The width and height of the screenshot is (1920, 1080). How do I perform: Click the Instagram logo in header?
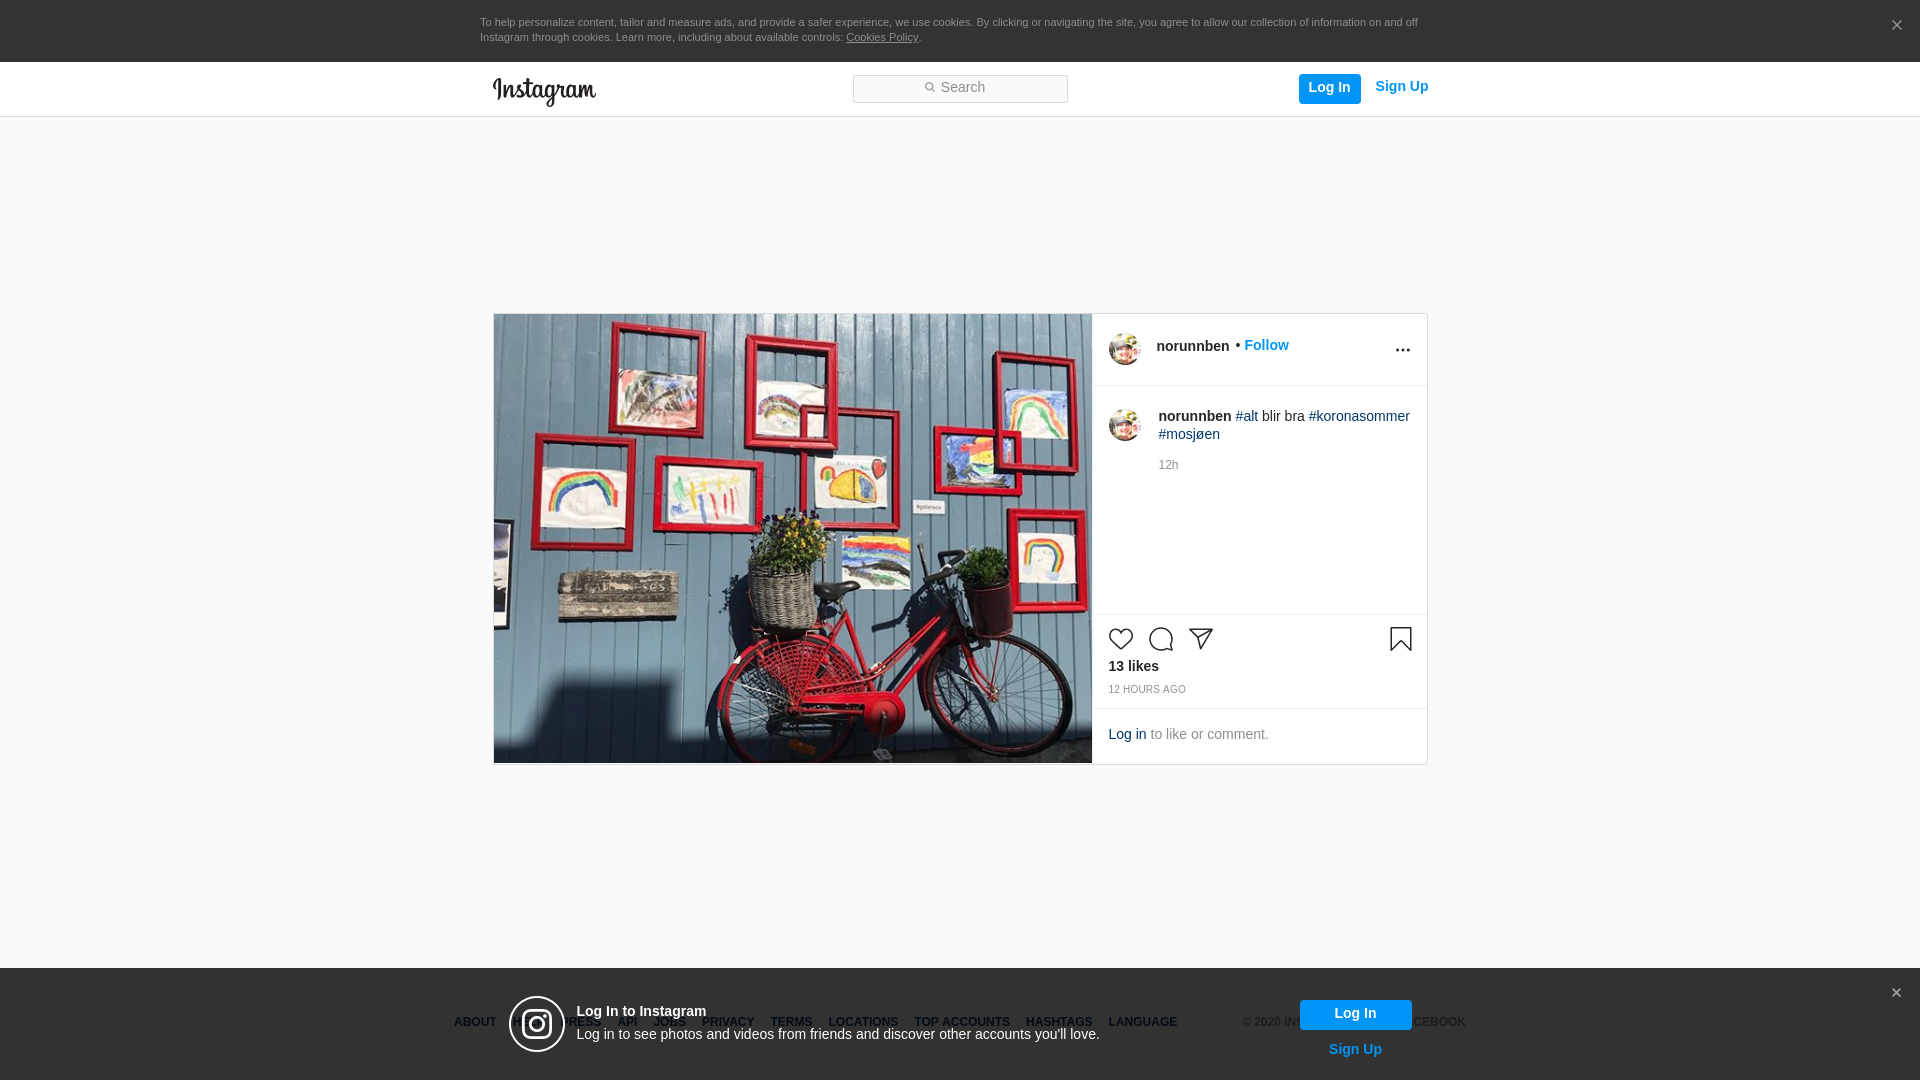coord(544,91)
